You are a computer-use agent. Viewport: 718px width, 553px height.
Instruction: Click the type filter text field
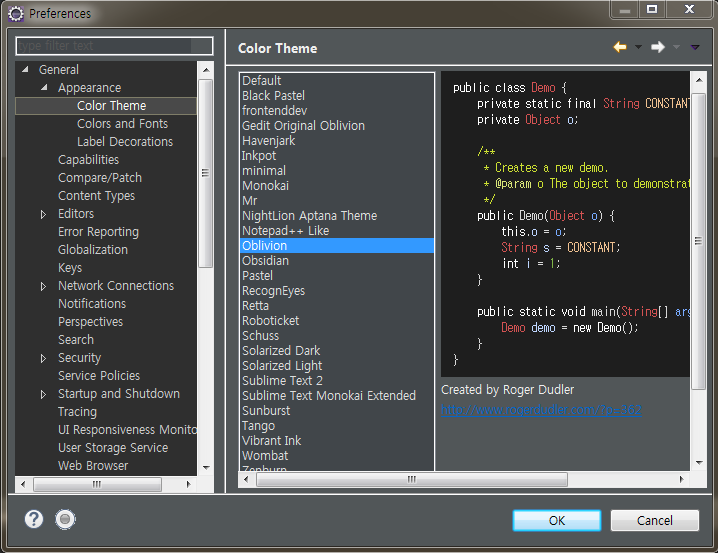pos(115,46)
